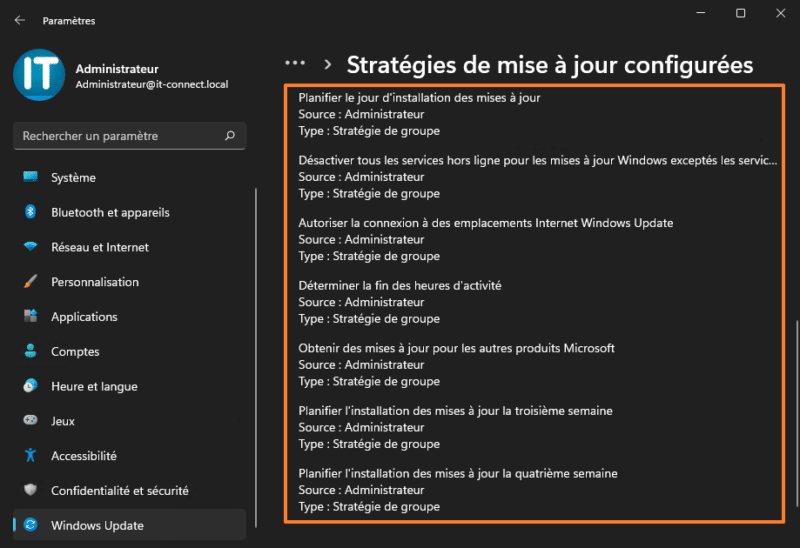
Task: Maximize the Paramètres window
Action: coord(741,13)
